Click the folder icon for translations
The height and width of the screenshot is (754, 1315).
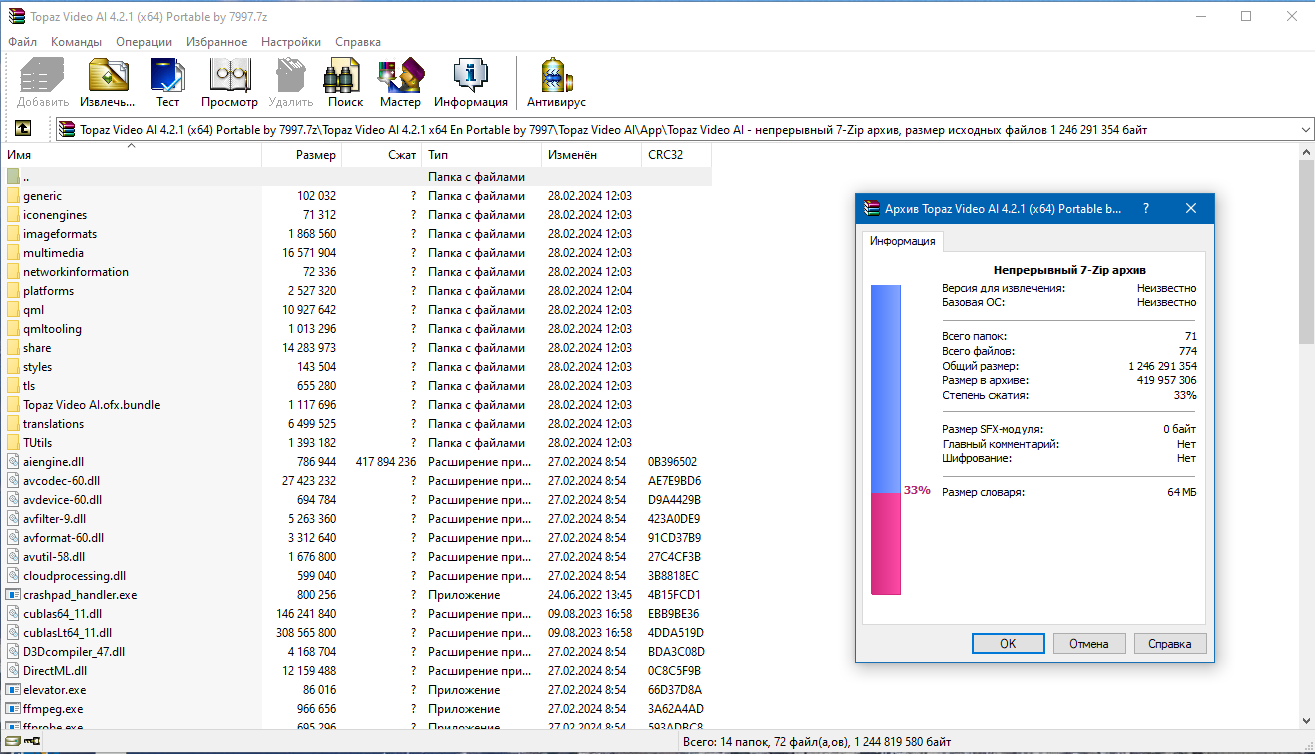coord(13,424)
